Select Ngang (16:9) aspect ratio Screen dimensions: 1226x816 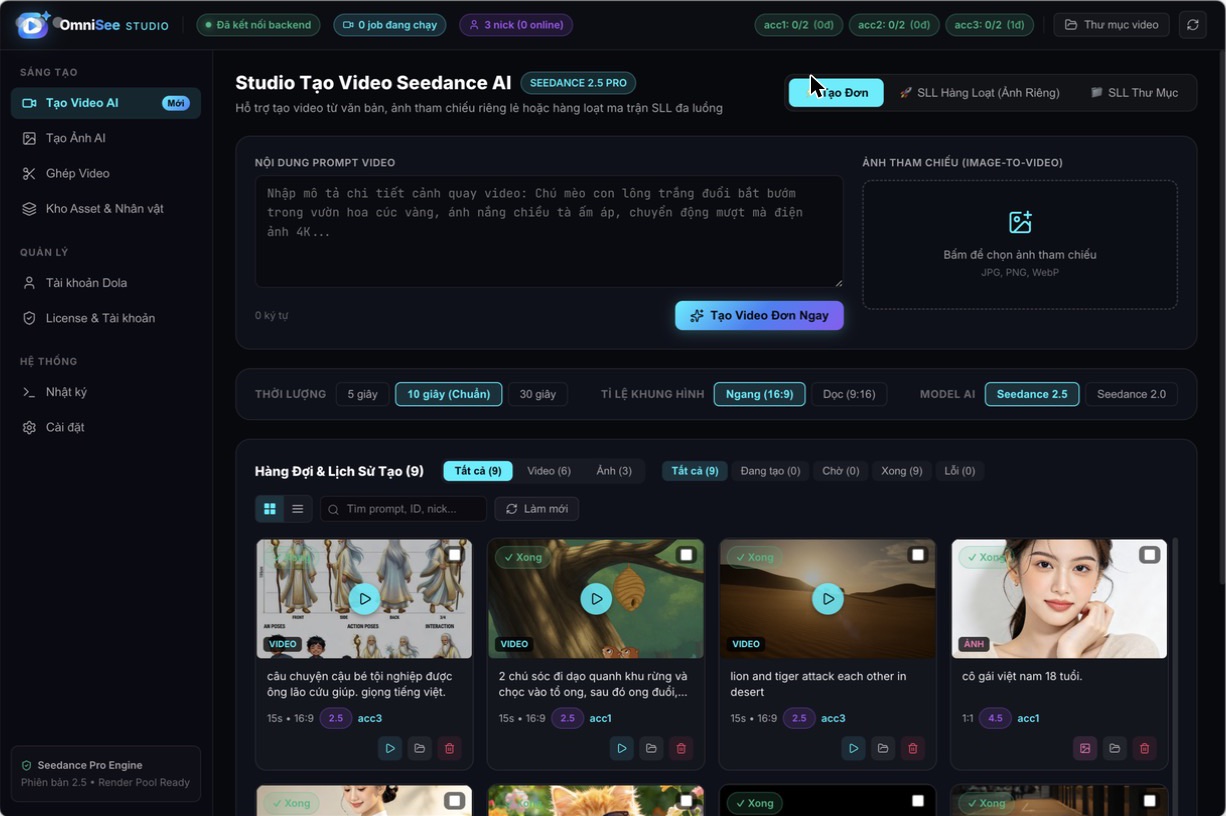[759, 394]
